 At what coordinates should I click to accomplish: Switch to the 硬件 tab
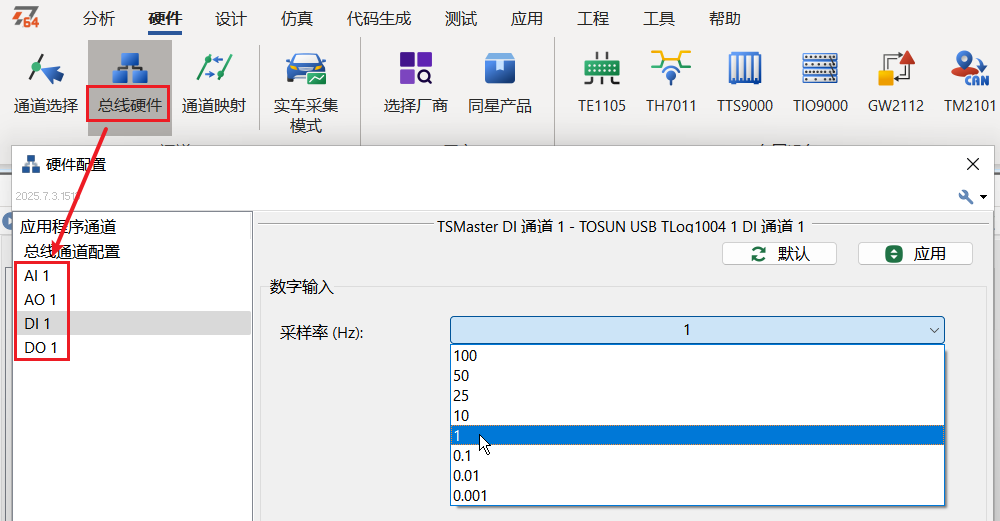(x=165, y=19)
